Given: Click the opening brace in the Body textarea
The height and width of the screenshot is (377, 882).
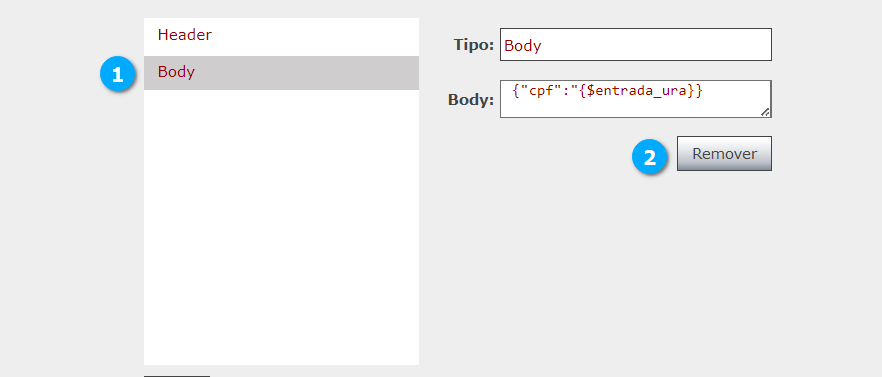Looking at the screenshot, I should (516, 91).
